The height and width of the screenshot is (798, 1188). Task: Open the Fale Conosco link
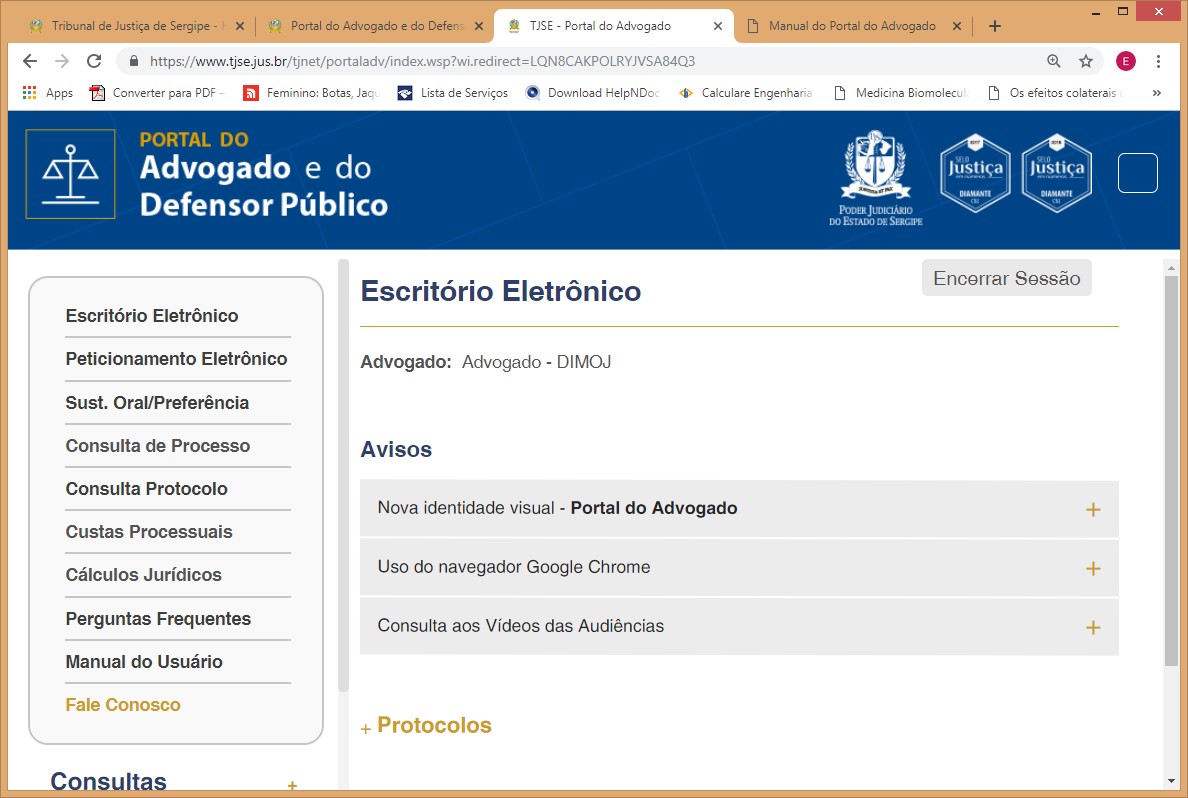point(123,705)
